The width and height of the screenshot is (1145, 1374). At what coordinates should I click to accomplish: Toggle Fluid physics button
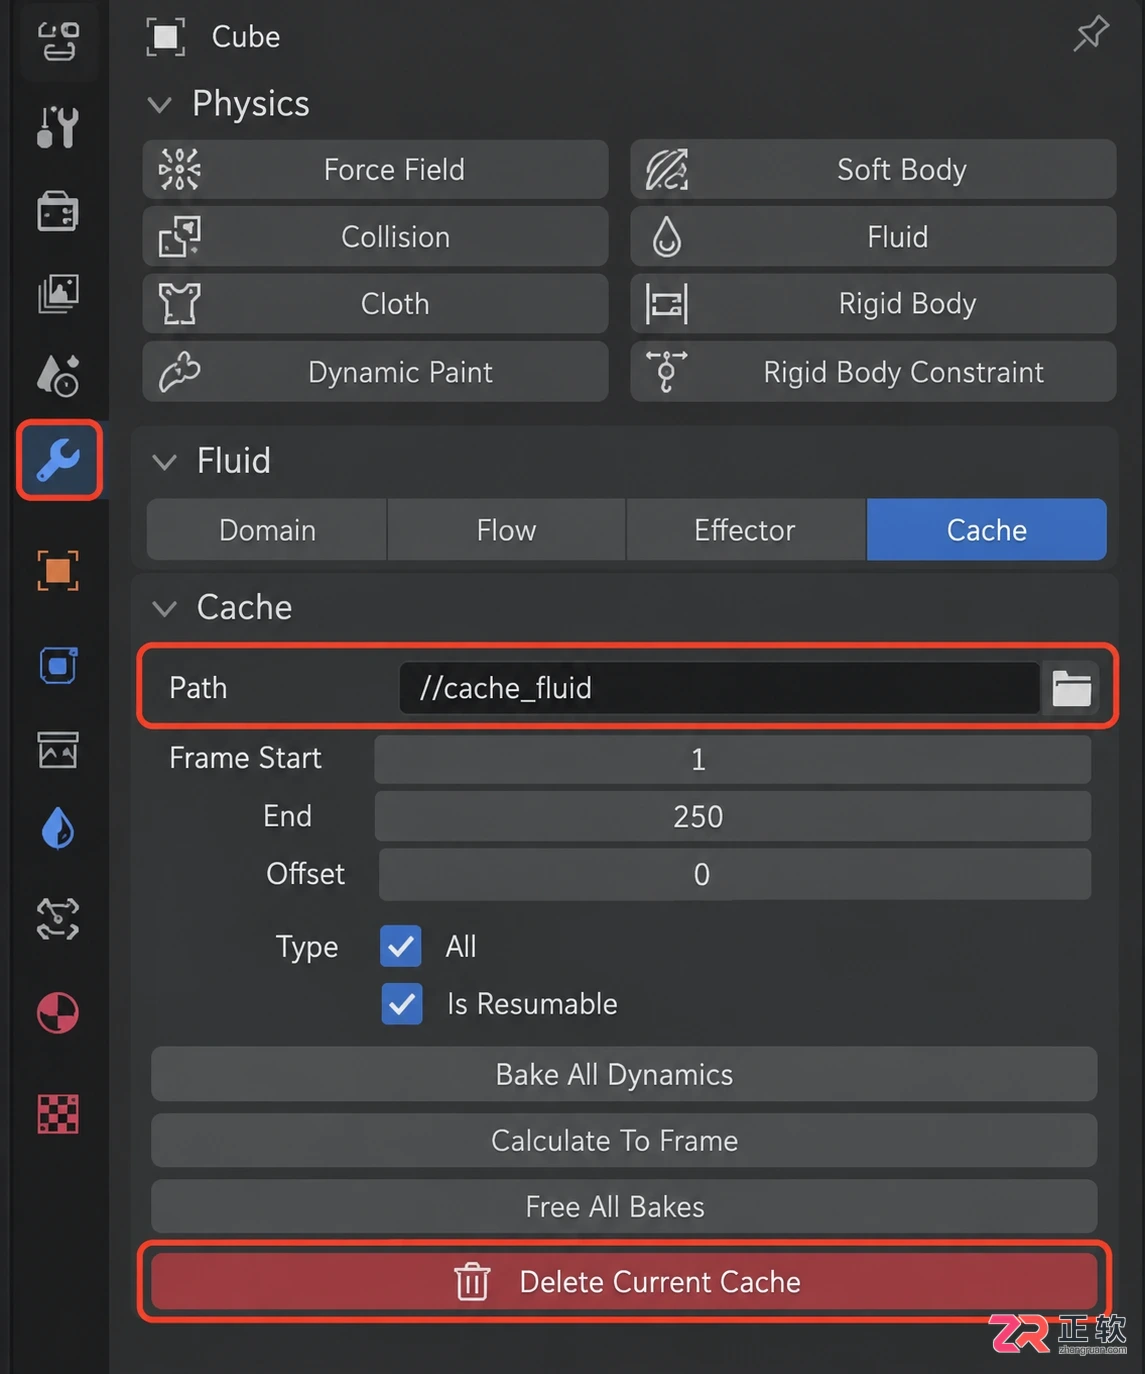coord(873,237)
